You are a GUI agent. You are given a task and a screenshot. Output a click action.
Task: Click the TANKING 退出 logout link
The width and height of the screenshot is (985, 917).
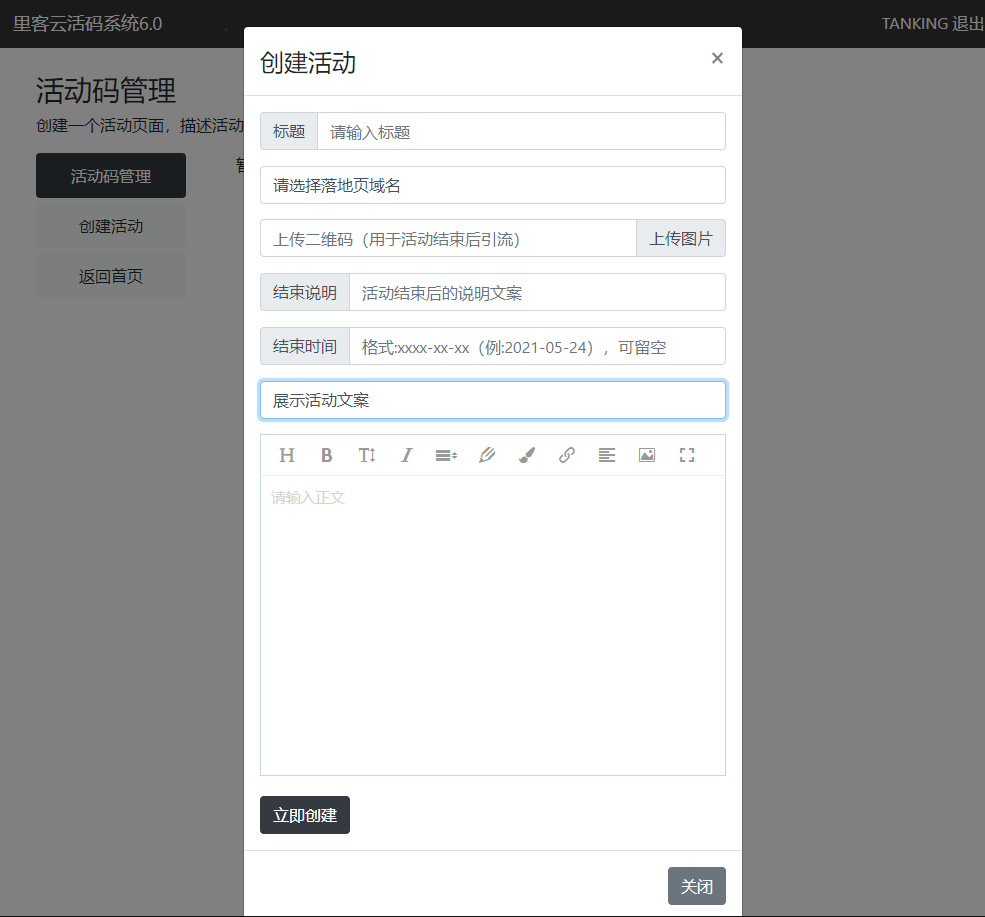[933, 24]
